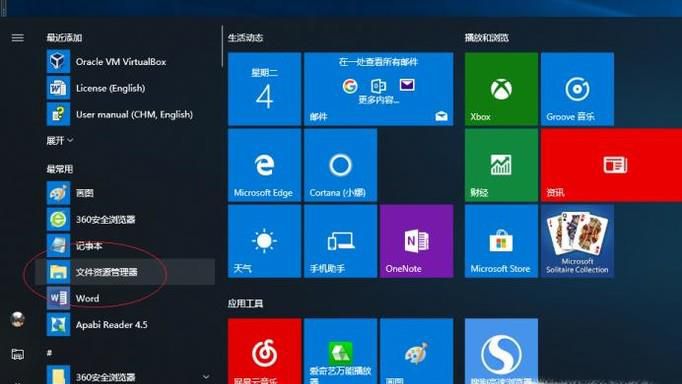
Task: Open the 手机助手 phone companion tile
Action: pos(341,241)
